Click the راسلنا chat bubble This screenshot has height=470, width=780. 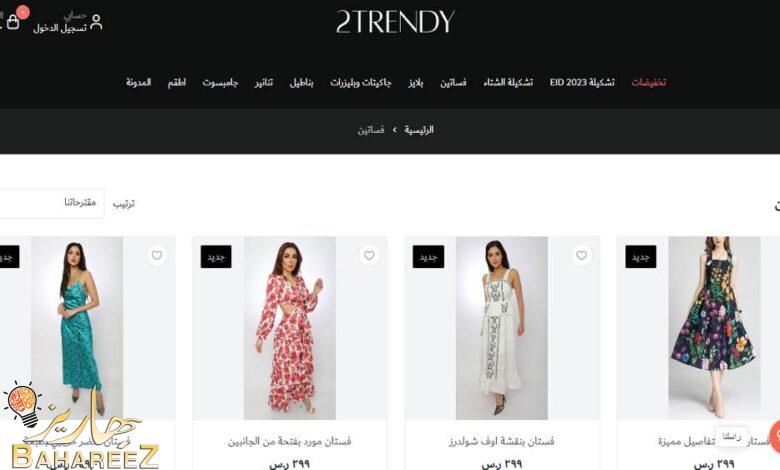click(732, 437)
